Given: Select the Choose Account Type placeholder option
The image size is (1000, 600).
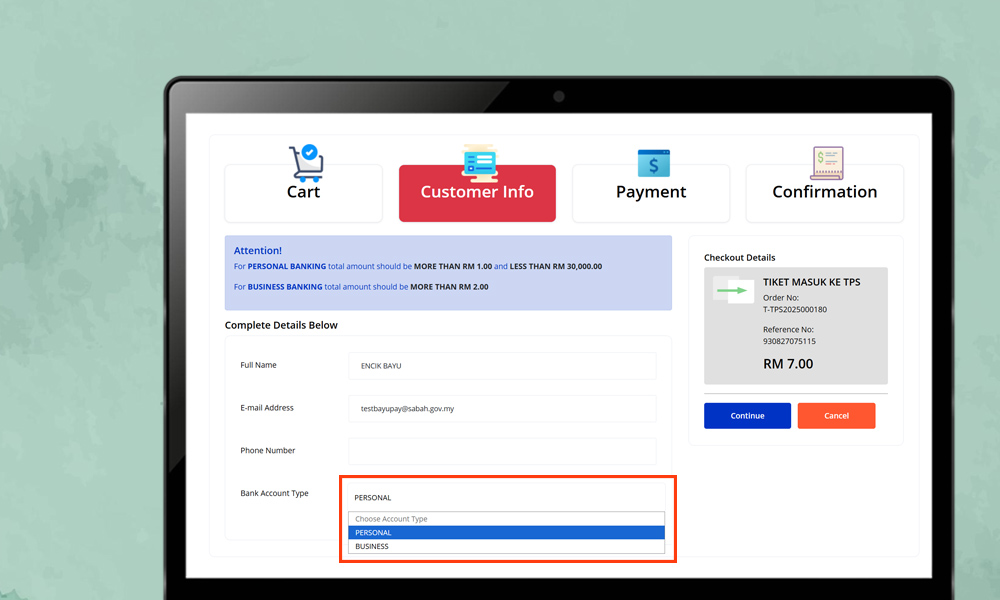Looking at the screenshot, I should [x=506, y=519].
